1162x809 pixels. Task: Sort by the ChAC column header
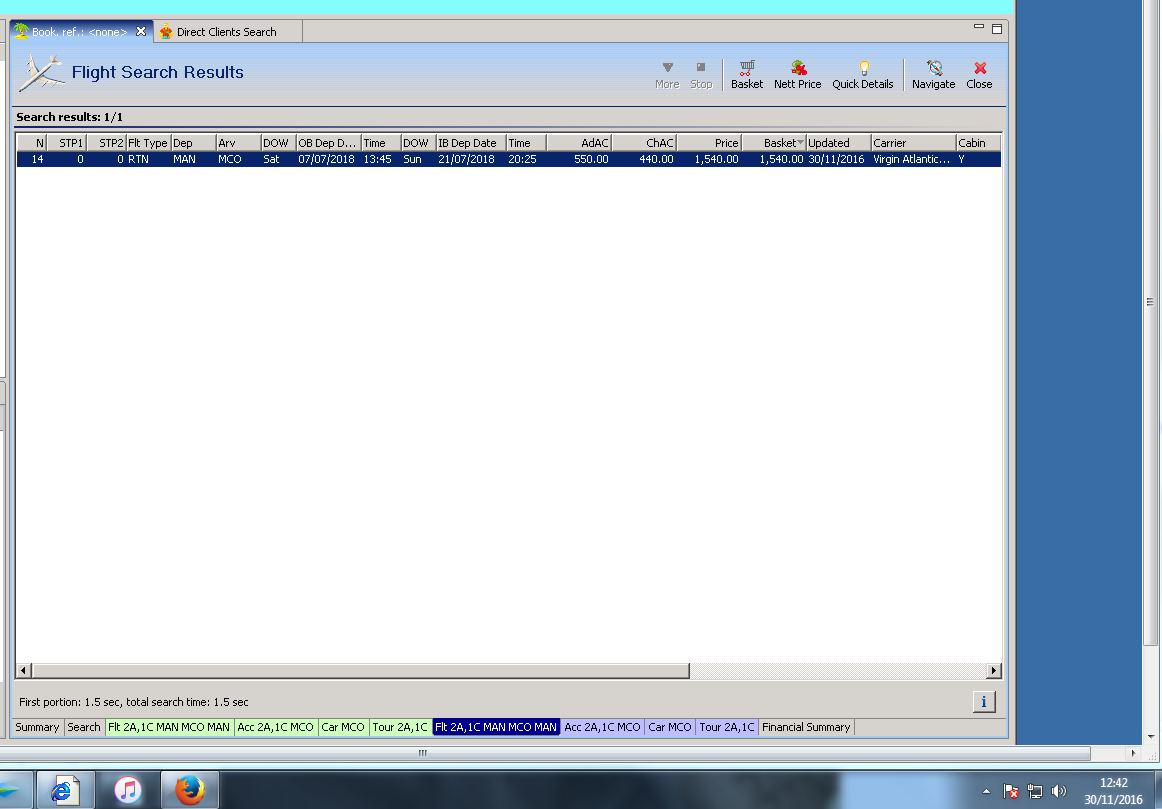click(x=645, y=143)
